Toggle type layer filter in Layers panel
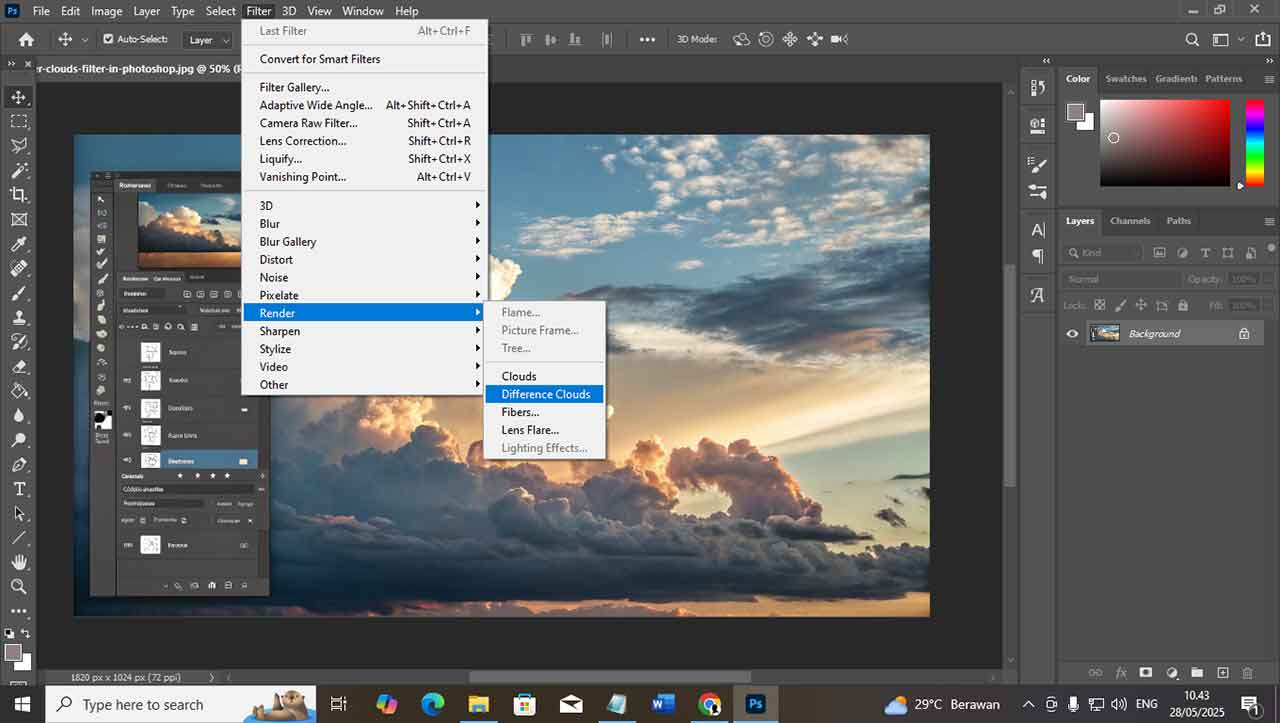Viewport: 1280px width, 723px height. (1205, 253)
